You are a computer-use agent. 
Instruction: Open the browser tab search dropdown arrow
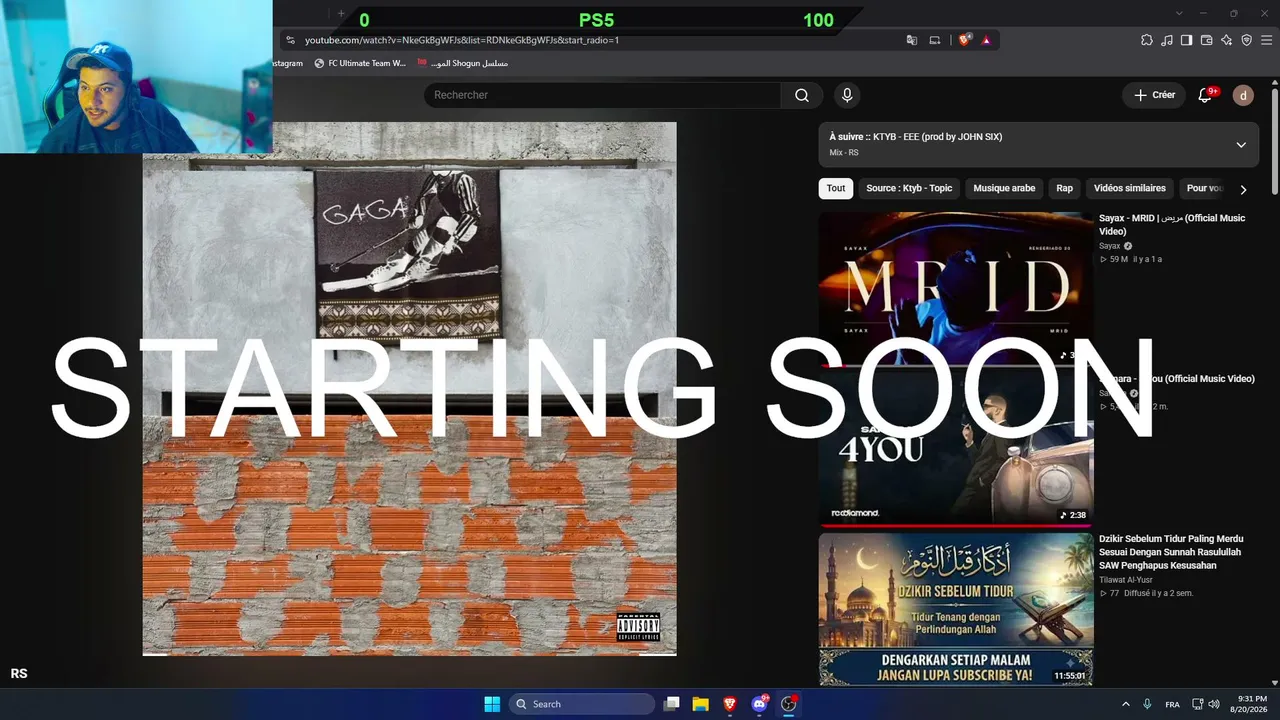[x=1179, y=13]
